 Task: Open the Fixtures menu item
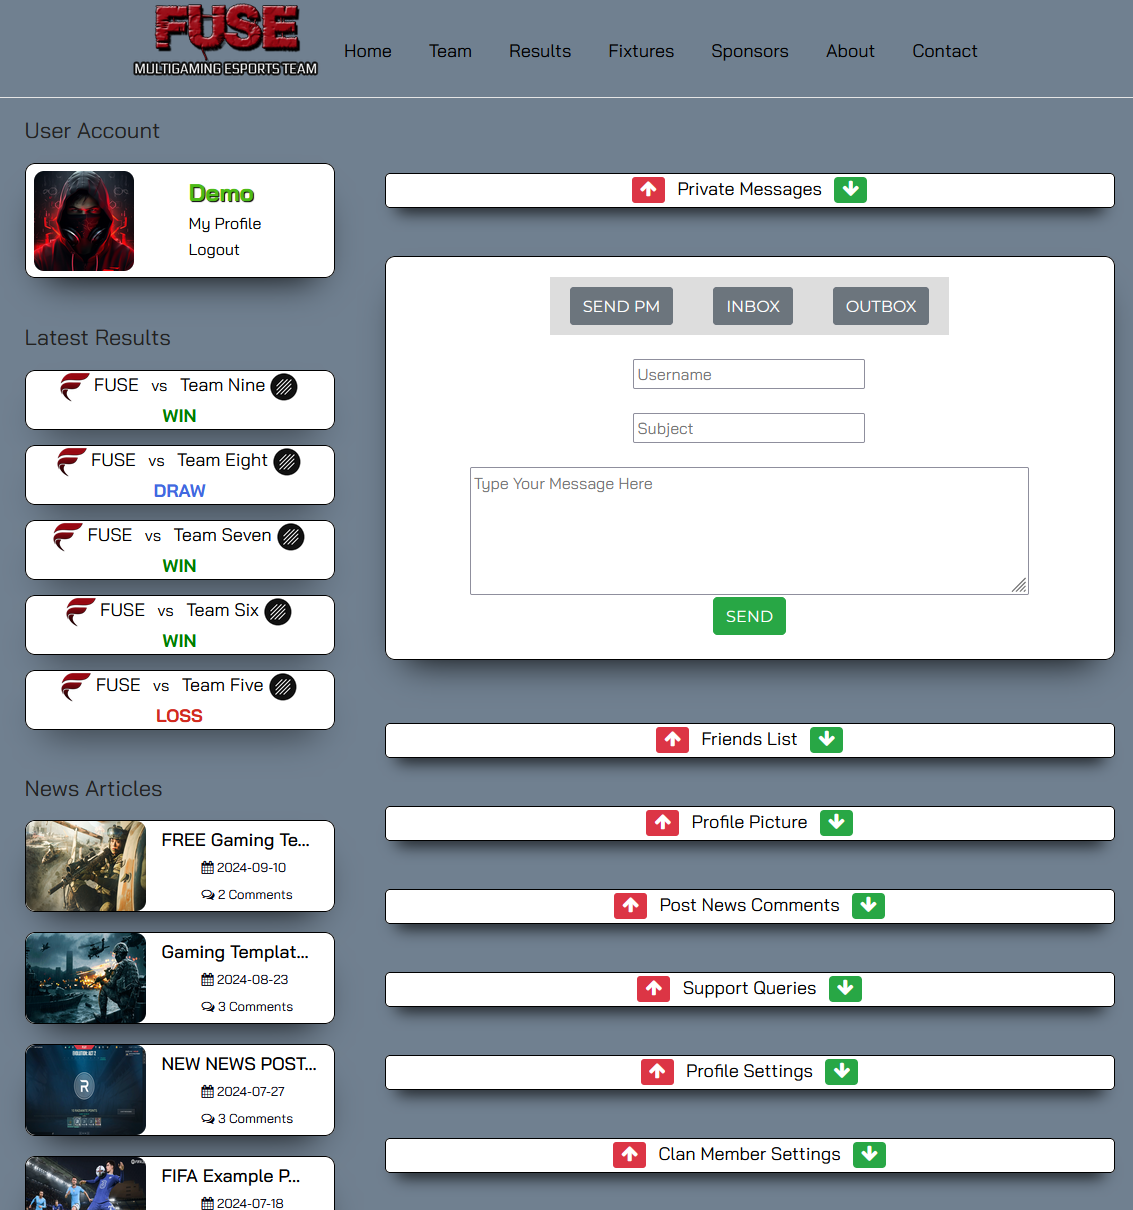tap(641, 51)
